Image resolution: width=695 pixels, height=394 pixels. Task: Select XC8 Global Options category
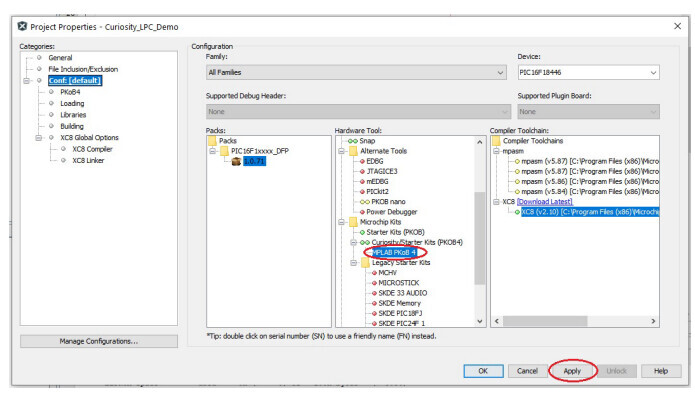90,138
